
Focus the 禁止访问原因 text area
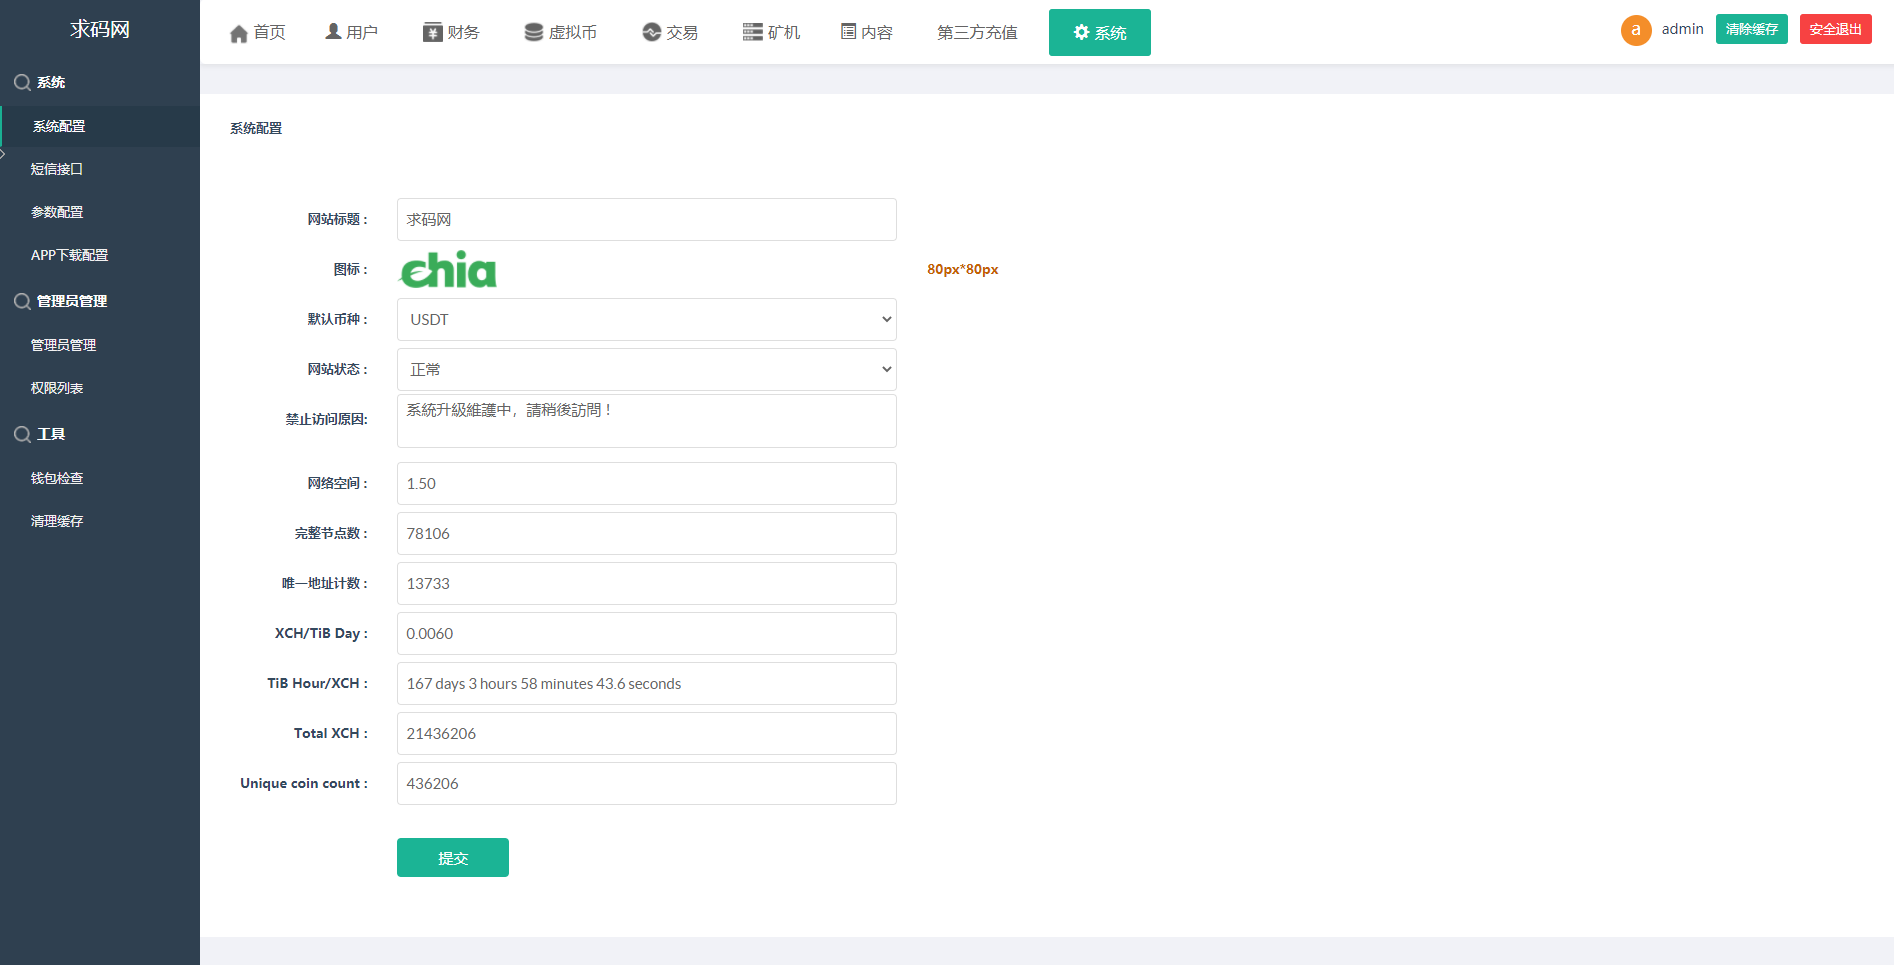coord(646,421)
